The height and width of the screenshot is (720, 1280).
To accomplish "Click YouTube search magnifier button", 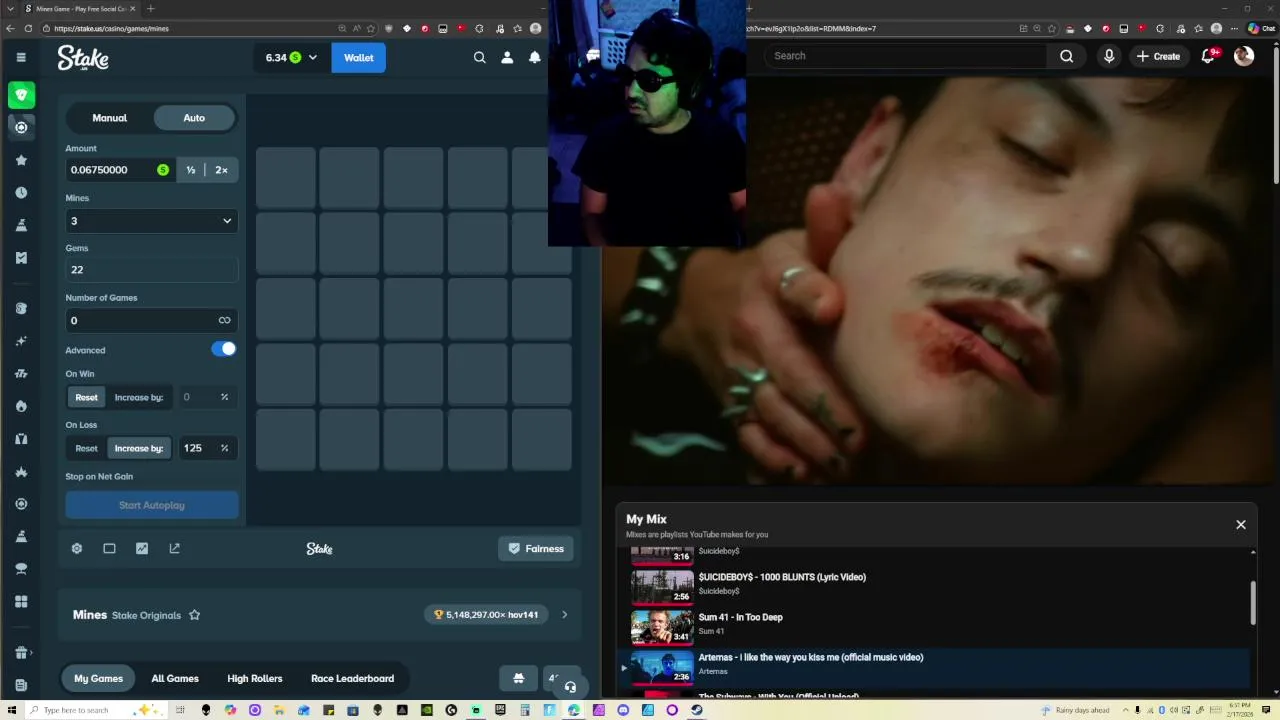I will (x=1066, y=56).
